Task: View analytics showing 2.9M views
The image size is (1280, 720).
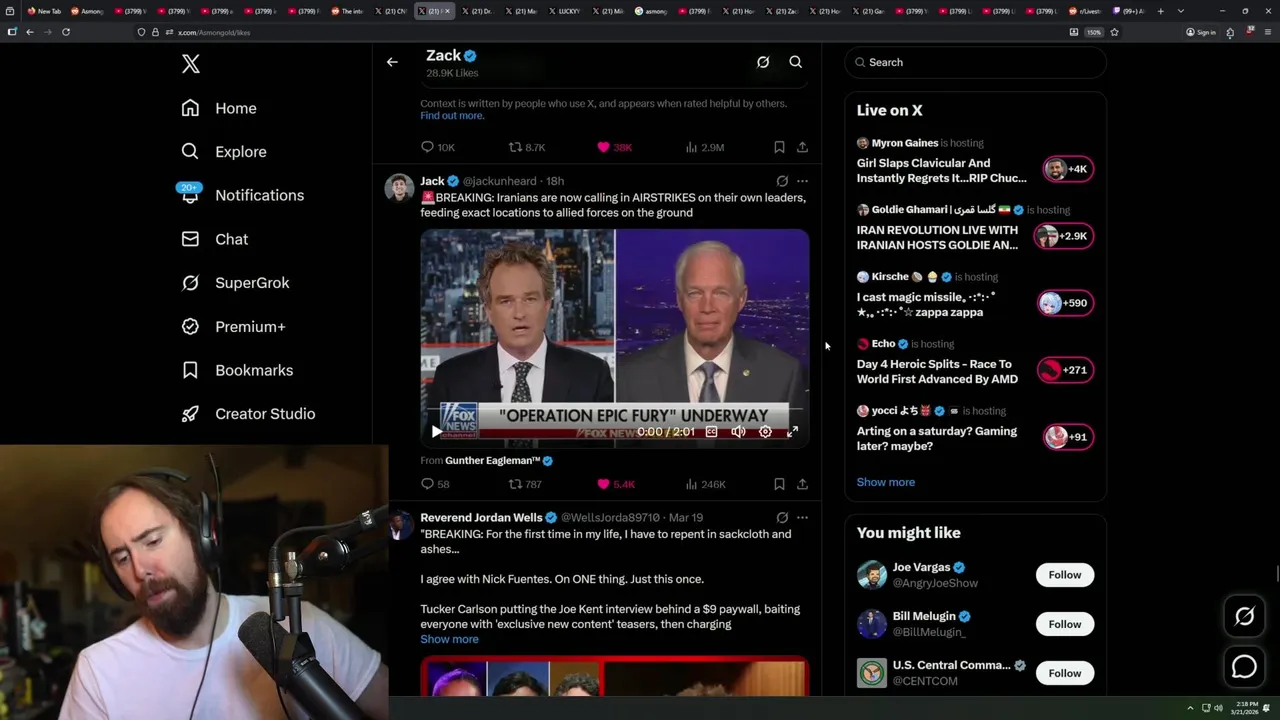Action: (x=705, y=147)
